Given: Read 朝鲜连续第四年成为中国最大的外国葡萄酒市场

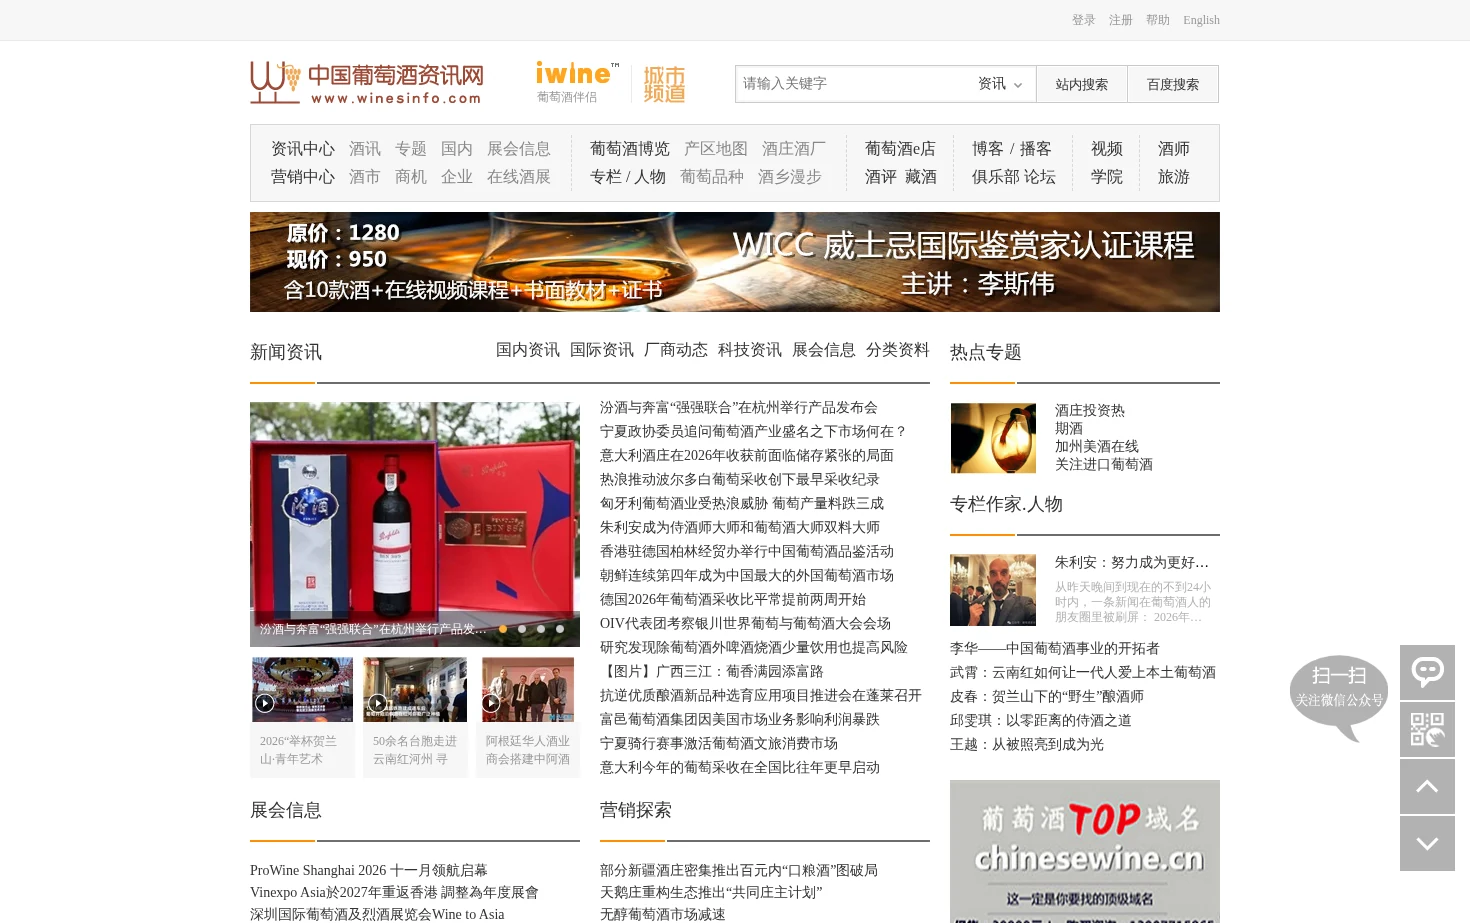Looking at the screenshot, I should (x=747, y=576).
